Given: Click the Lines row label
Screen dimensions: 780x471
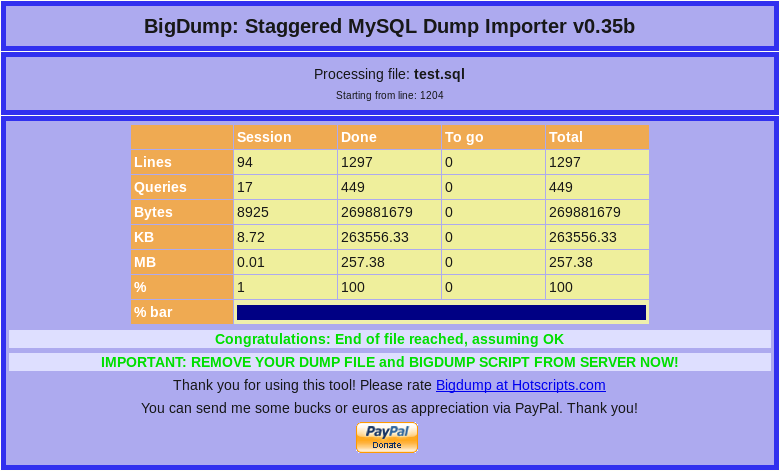Looking at the screenshot, I should (153, 162).
